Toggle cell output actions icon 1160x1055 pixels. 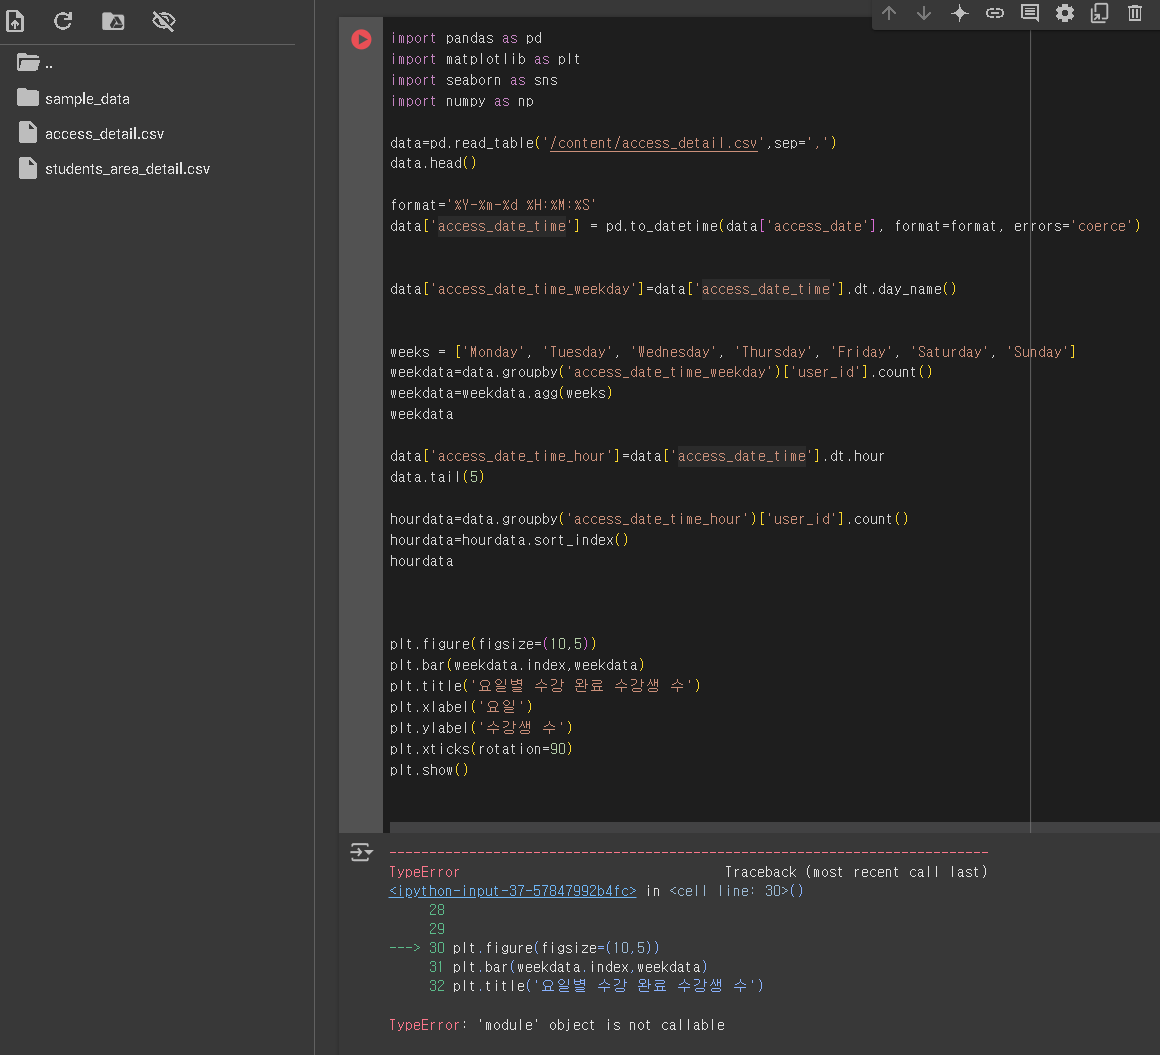[x=361, y=852]
